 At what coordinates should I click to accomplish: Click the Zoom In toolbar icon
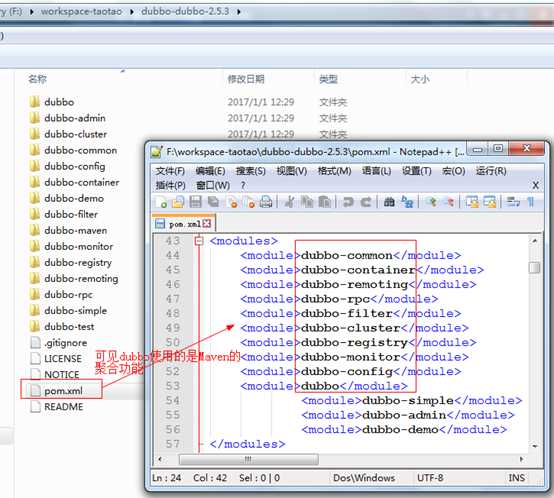pos(431,202)
